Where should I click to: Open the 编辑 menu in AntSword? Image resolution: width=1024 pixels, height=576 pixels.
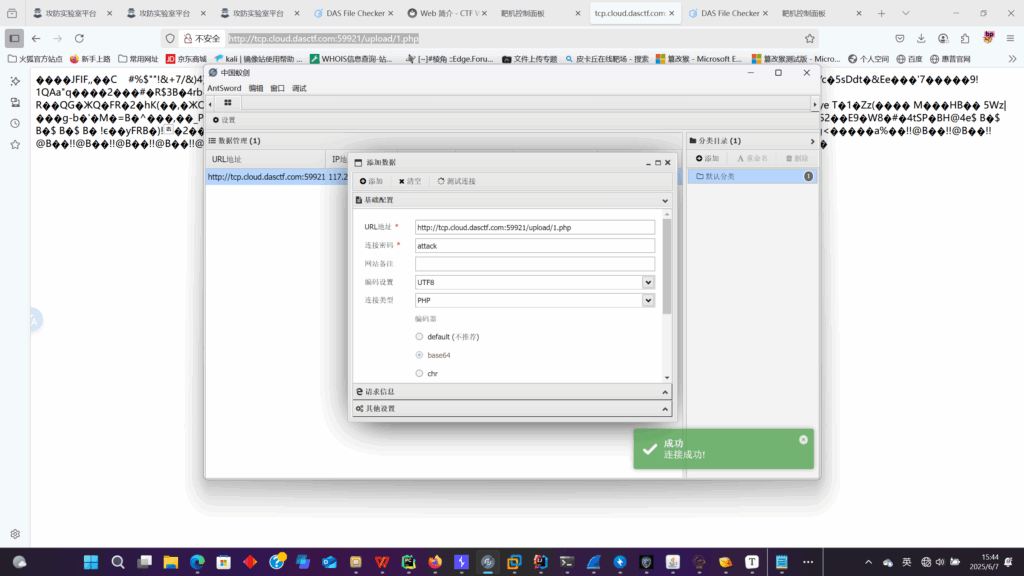(256, 88)
